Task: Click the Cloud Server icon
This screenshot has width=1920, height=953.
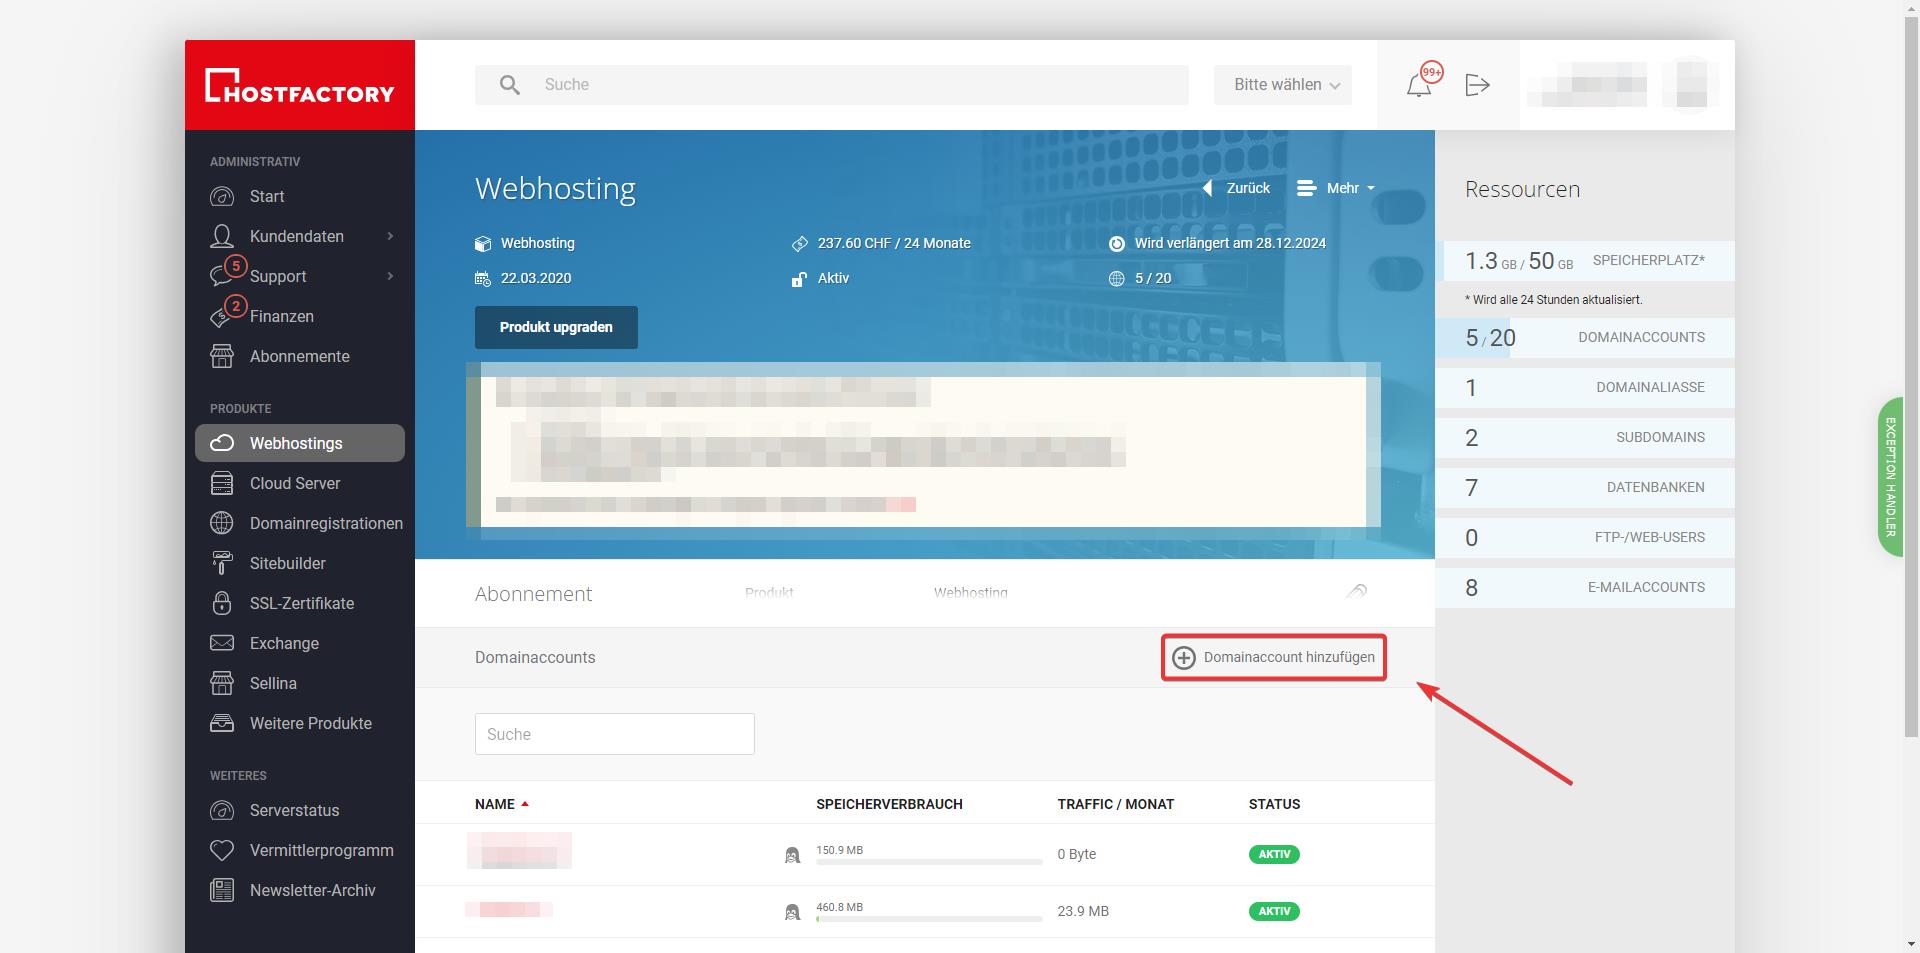Action: click(222, 483)
